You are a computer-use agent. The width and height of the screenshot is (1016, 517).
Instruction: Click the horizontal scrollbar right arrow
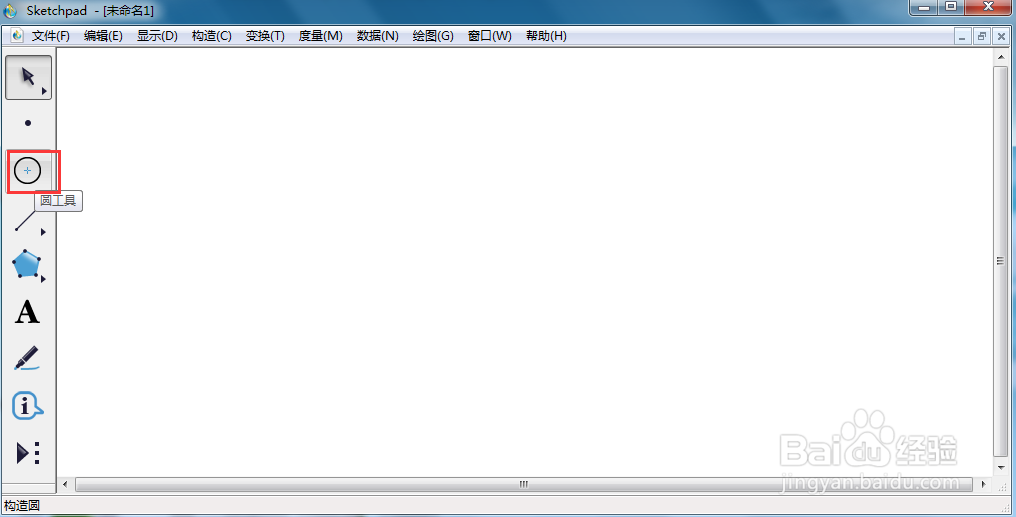pyautogui.click(x=984, y=484)
